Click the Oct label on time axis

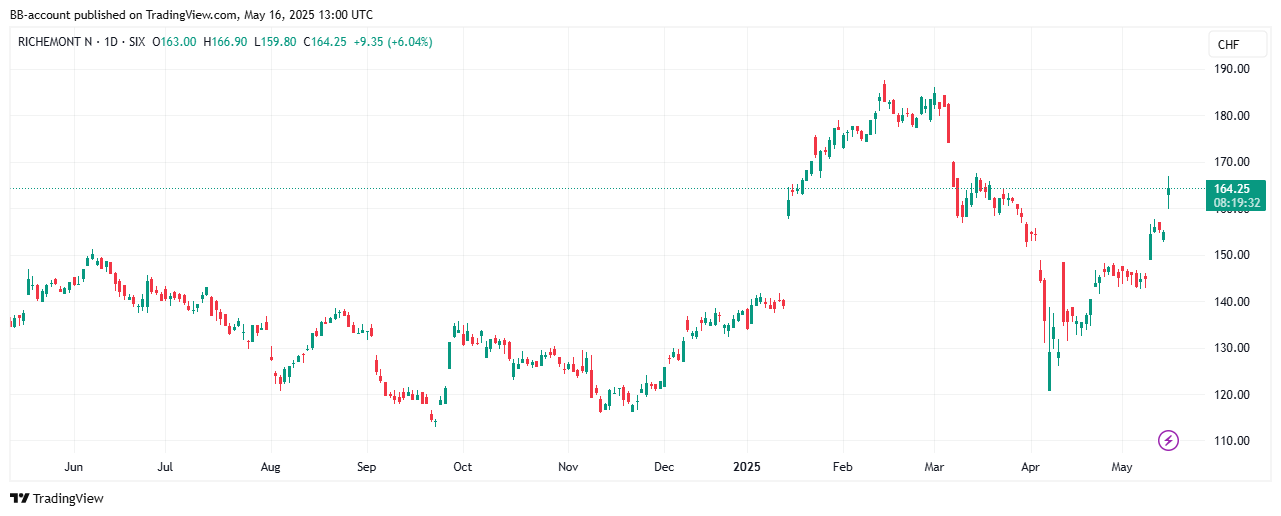462,467
